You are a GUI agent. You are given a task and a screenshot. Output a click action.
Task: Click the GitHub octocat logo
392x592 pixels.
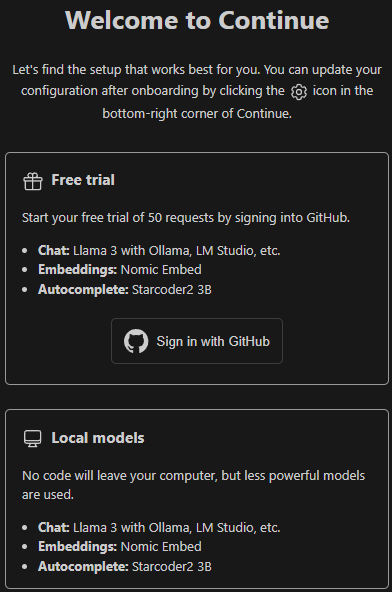[x=136, y=341]
